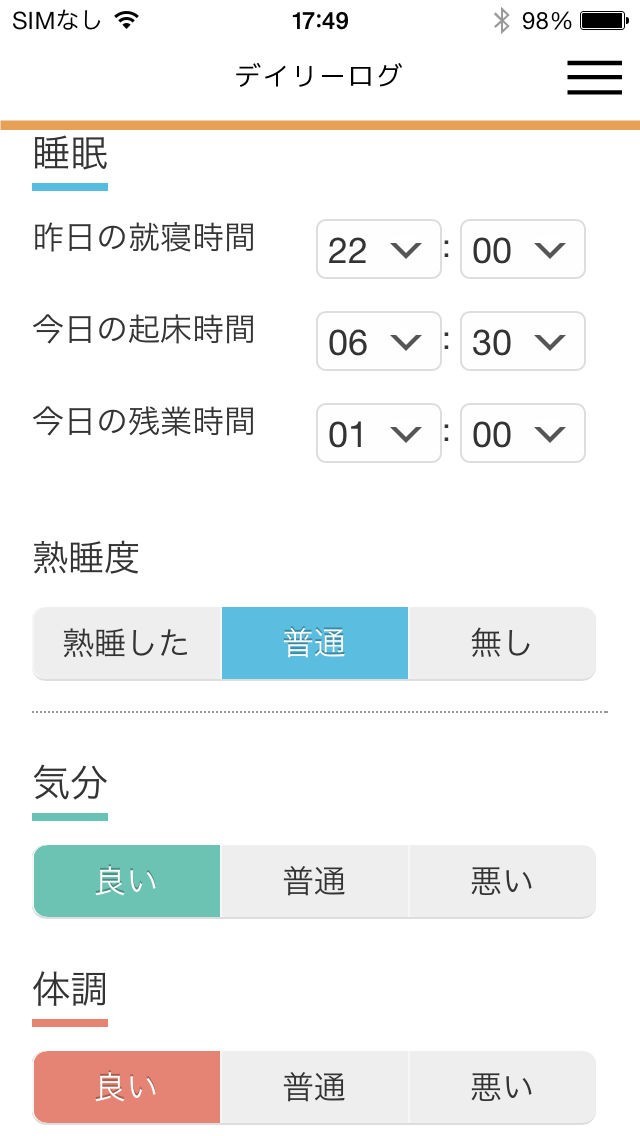Set 気分 mood to 良い
The height and width of the screenshot is (1136, 640).
pos(126,881)
